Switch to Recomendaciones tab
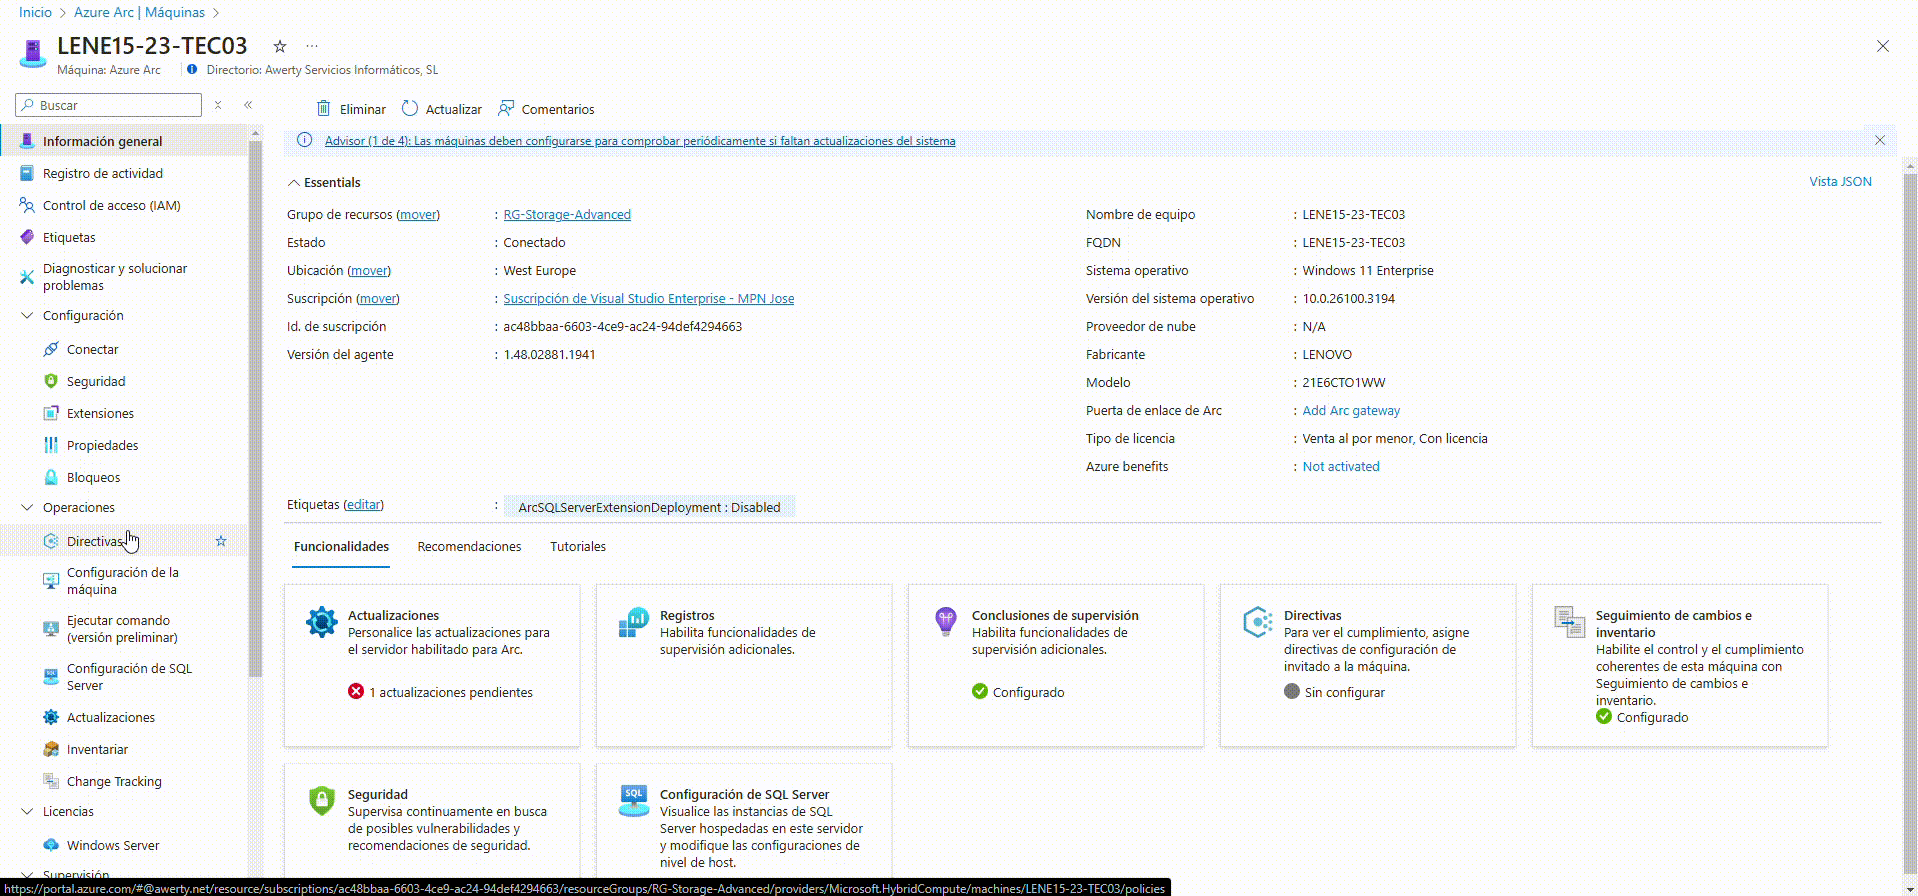 pyautogui.click(x=469, y=547)
